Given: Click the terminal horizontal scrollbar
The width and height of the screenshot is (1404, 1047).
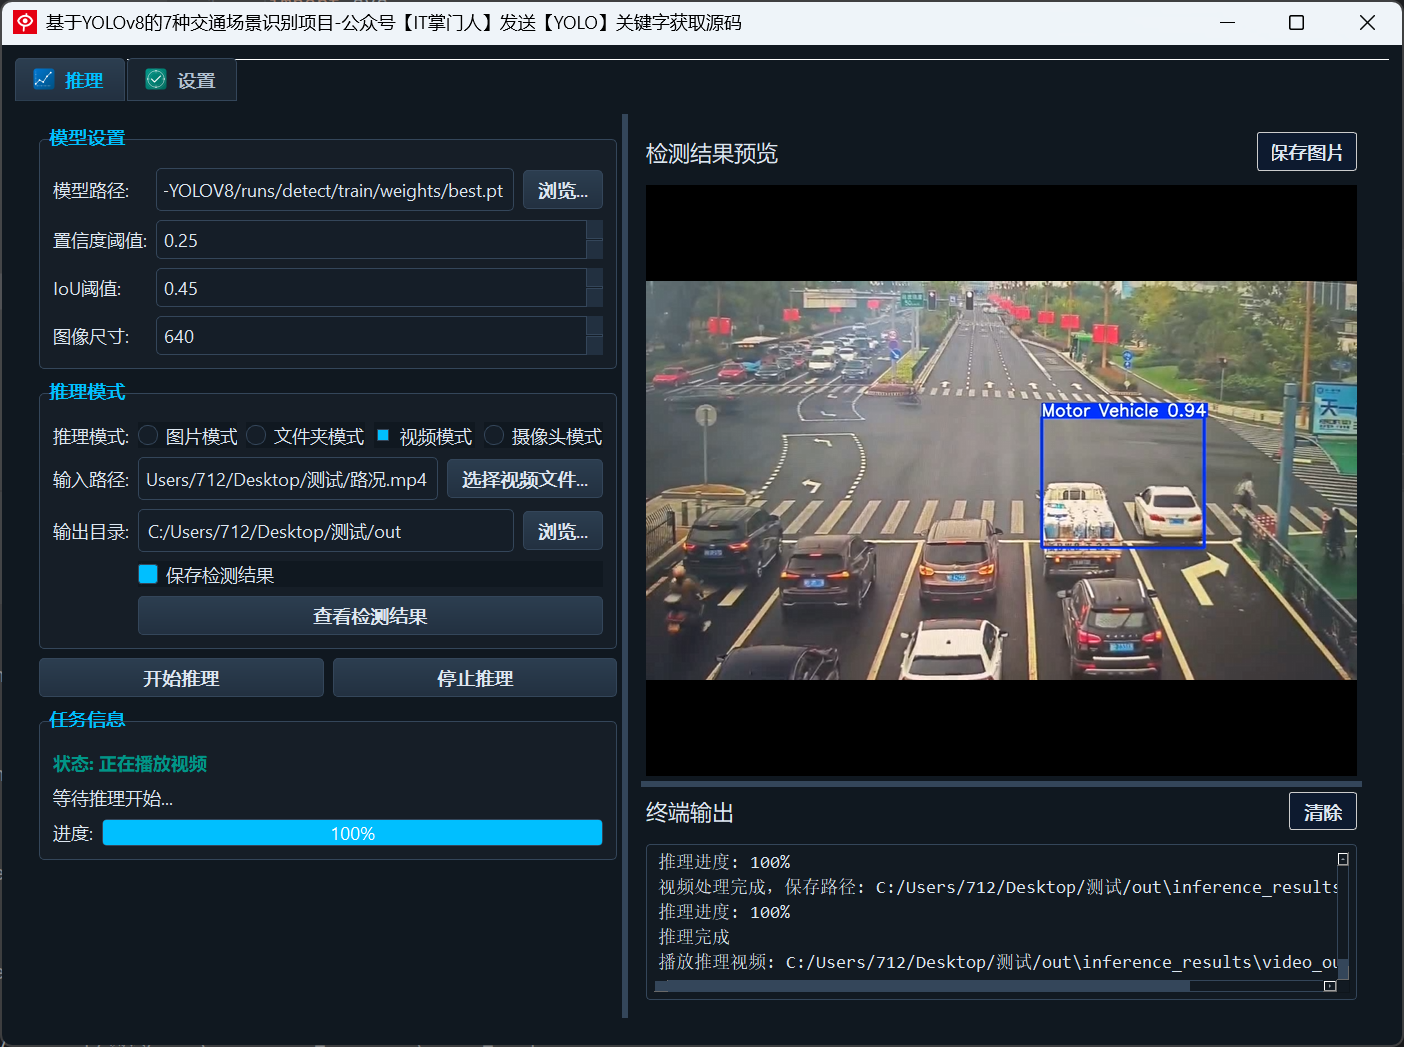Looking at the screenshot, I should click(x=991, y=986).
